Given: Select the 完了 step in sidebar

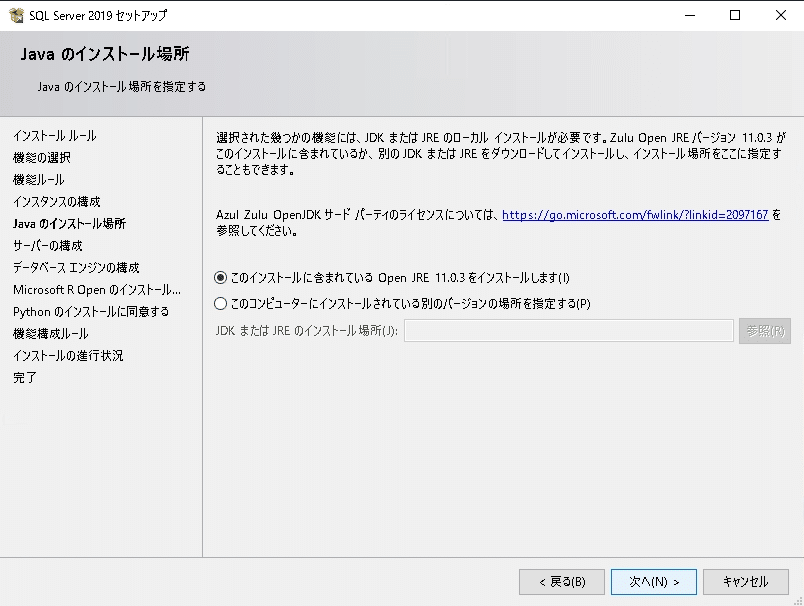Looking at the screenshot, I should pos(25,378).
